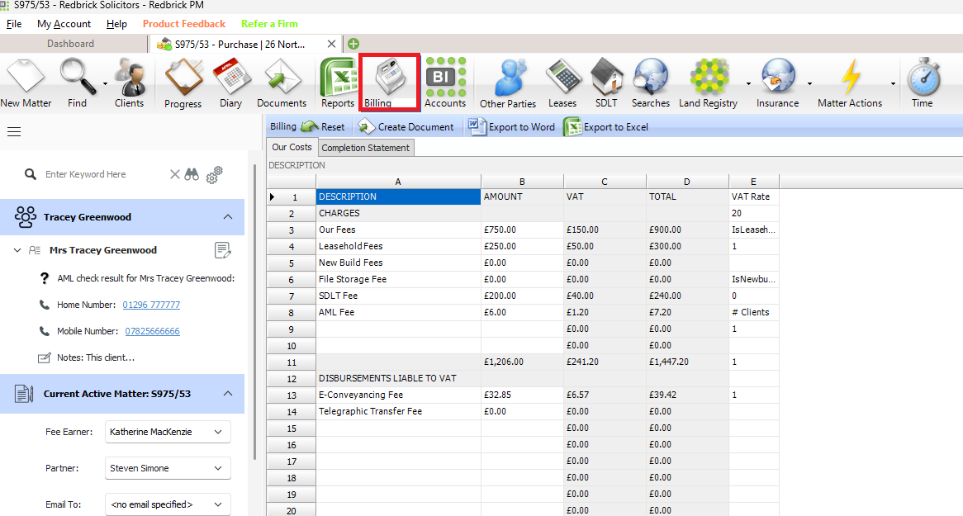Collapse the Current Active Matter section
Image resolution: width=963 pixels, height=516 pixels.
click(x=227, y=394)
